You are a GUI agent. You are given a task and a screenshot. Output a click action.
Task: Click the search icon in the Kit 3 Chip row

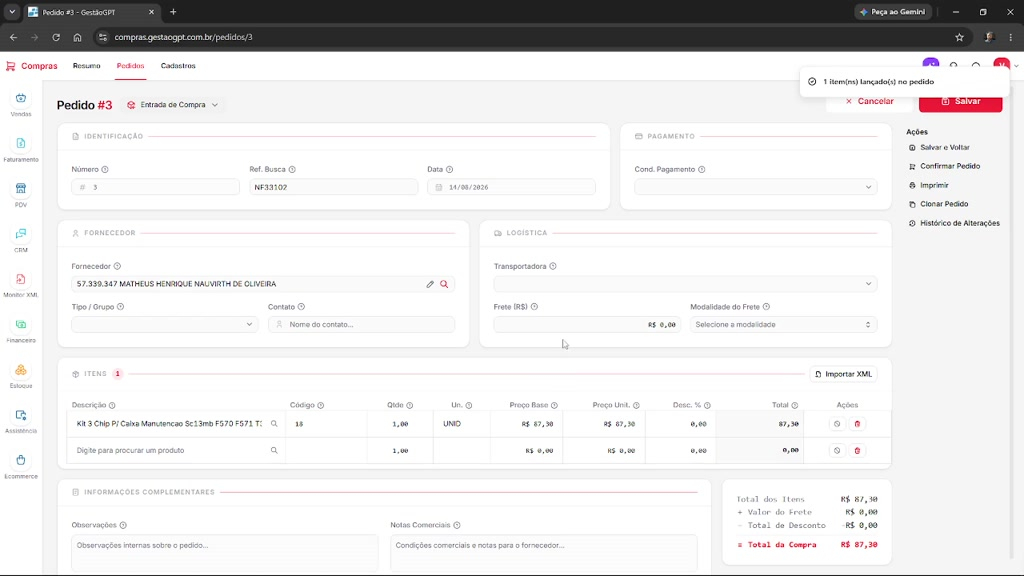(x=274, y=424)
